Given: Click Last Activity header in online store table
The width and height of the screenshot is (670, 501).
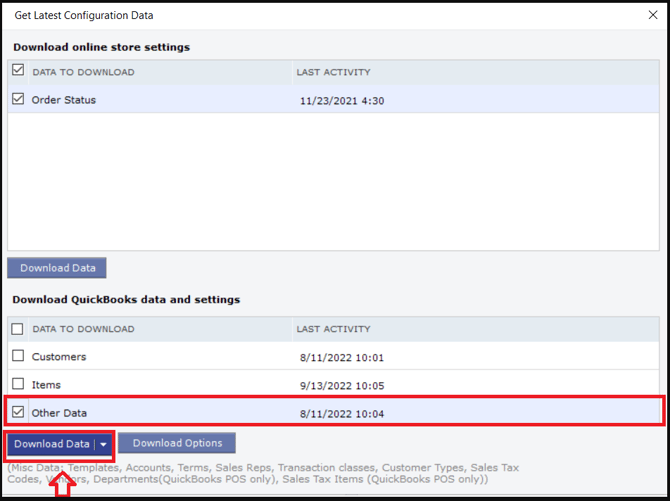Looking at the screenshot, I should click(333, 72).
